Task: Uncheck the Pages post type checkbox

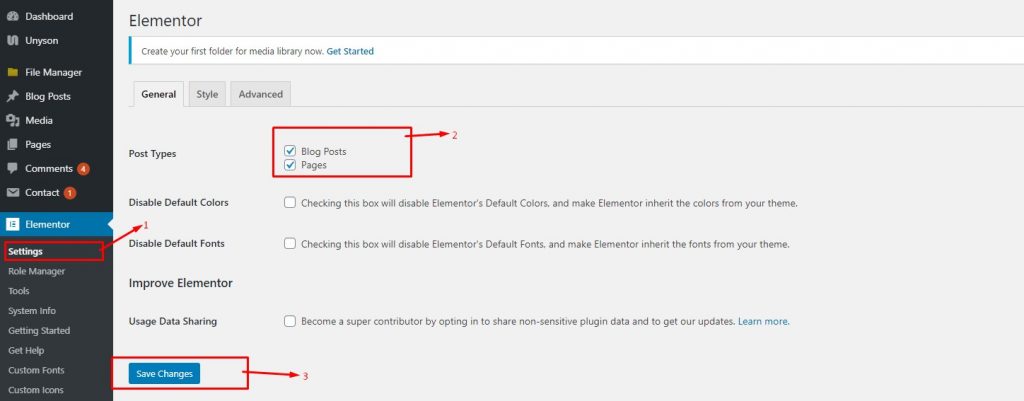Action: [291, 165]
